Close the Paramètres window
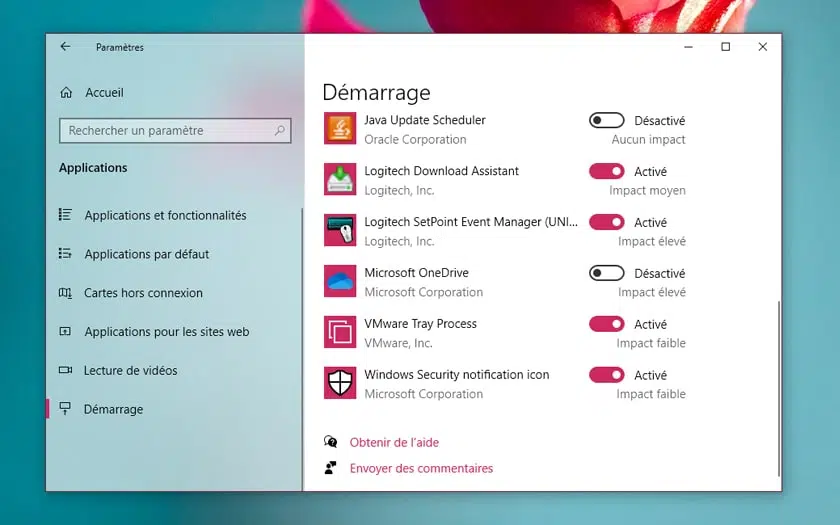 coord(763,47)
